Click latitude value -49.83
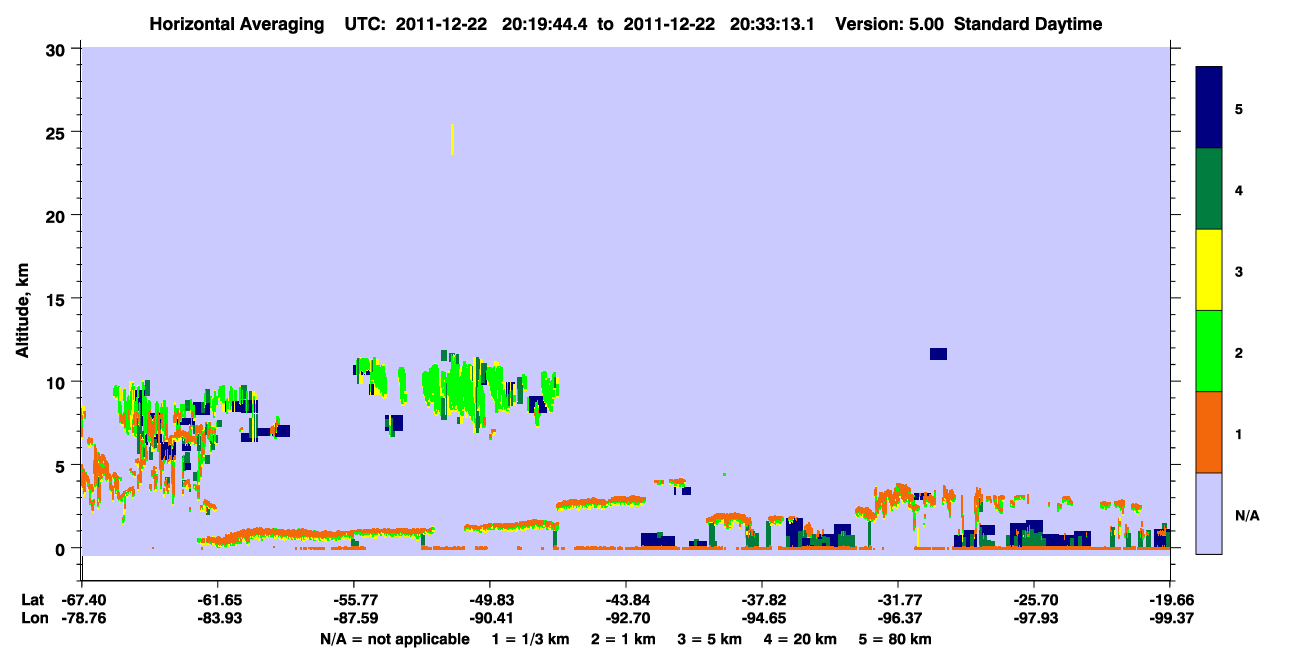Screen dimensions: 1300x667 pos(490,600)
